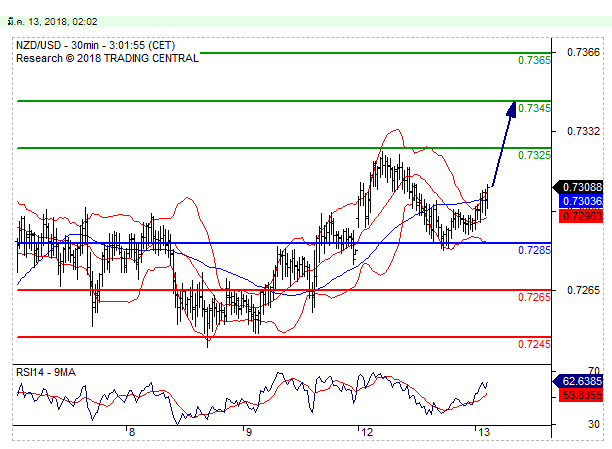
Task: Click the 0.7265 price axis value
Action: coord(583,290)
